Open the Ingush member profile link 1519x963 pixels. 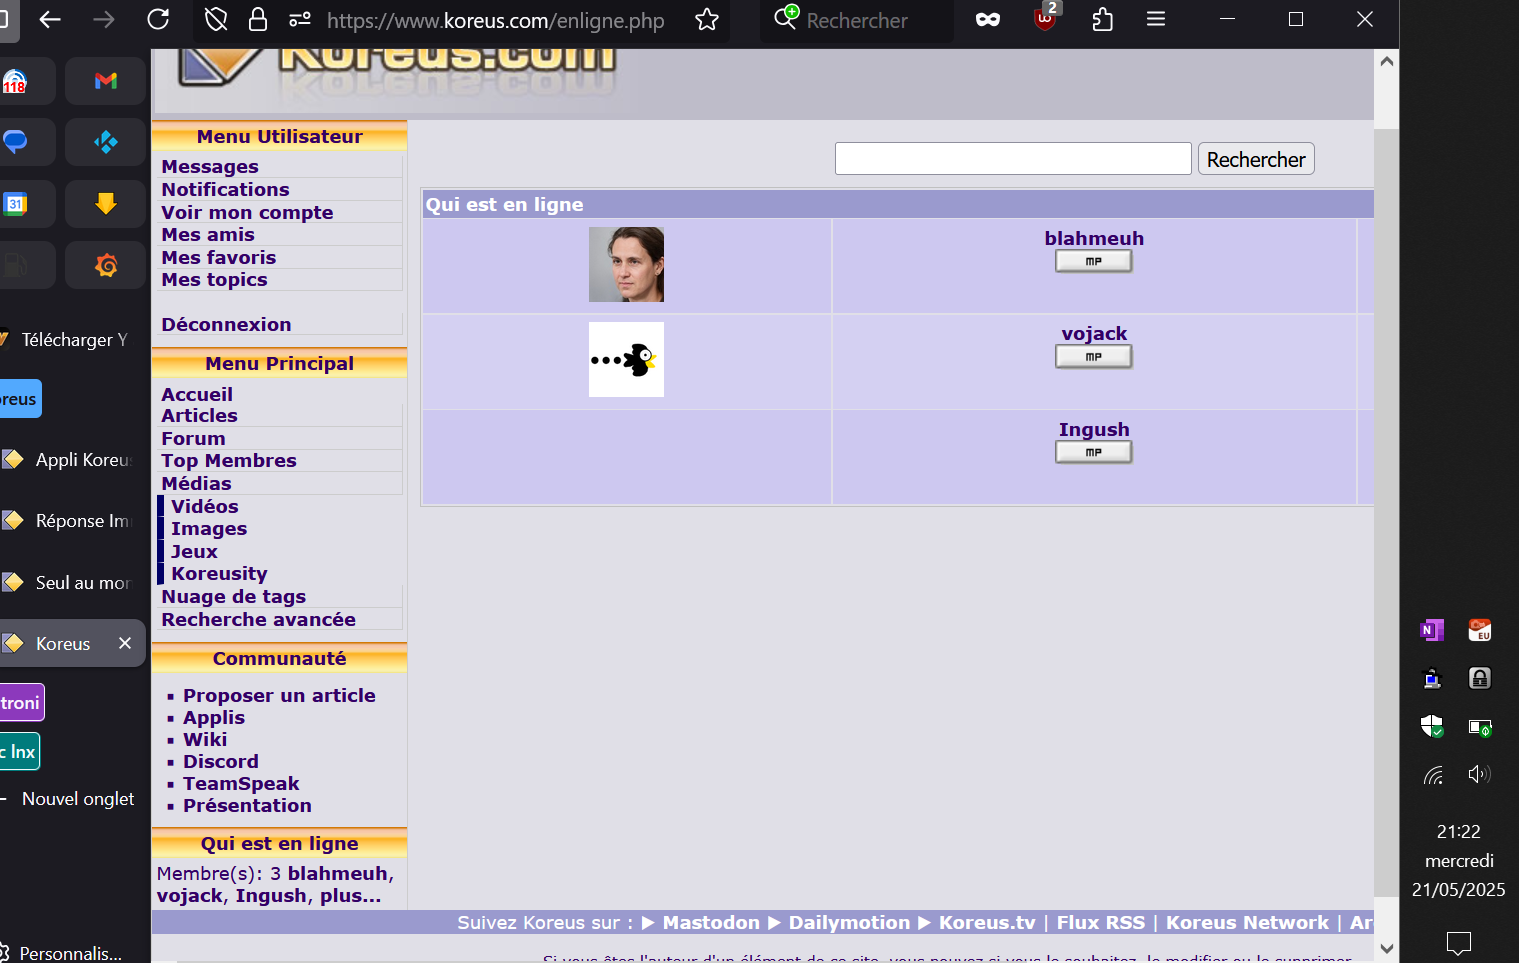pyautogui.click(x=1093, y=430)
